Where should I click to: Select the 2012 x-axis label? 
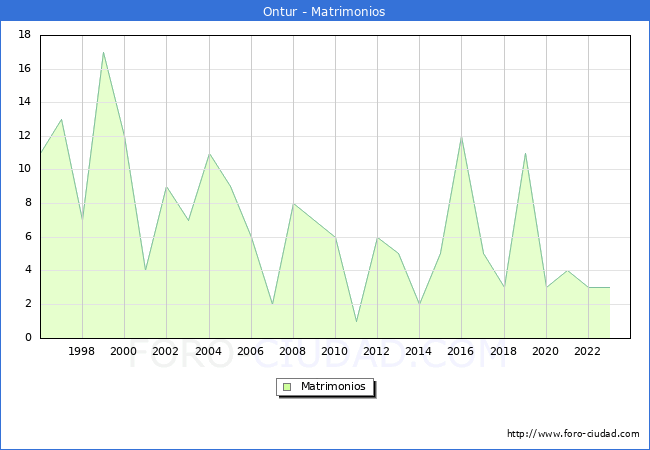pos(377,351)
